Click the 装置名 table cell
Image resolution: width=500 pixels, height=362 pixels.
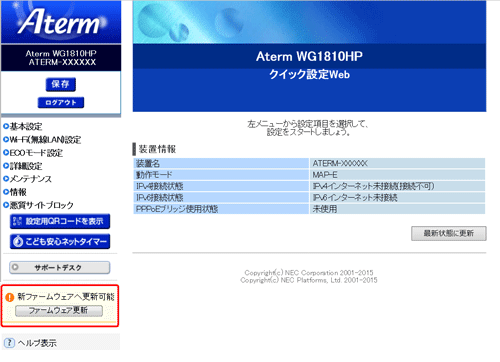pyautogui.click(x=221, y=163)
